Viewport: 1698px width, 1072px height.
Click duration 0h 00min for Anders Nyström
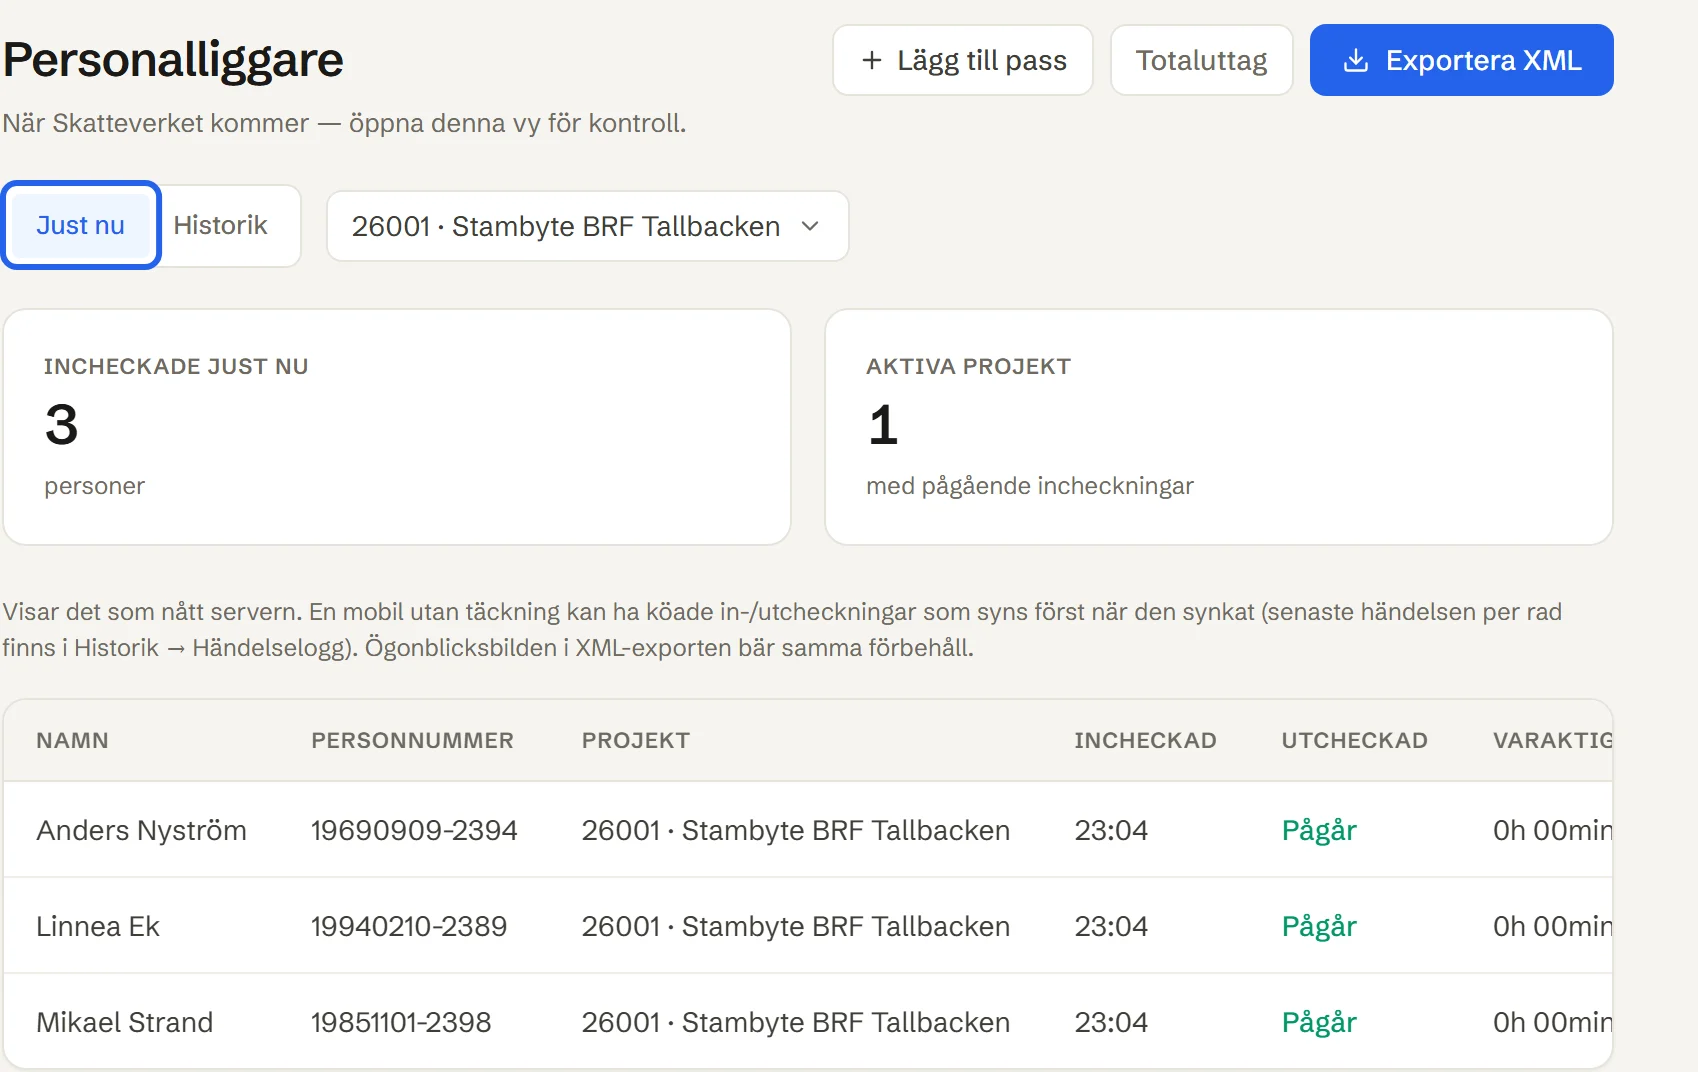1552,830
